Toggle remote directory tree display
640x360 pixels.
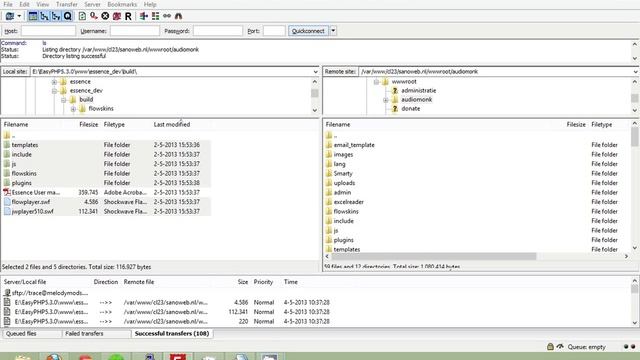click(56, 16)
